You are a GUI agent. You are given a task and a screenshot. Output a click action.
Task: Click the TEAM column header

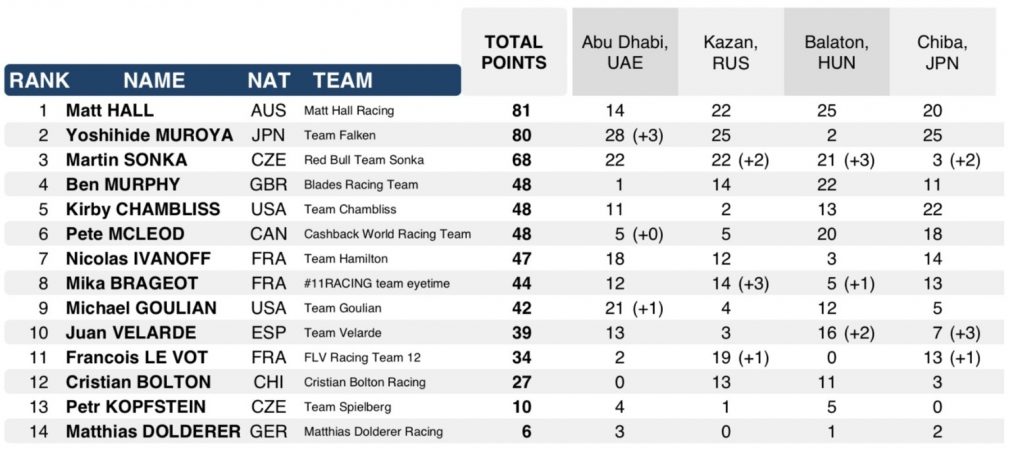point(342,81)
